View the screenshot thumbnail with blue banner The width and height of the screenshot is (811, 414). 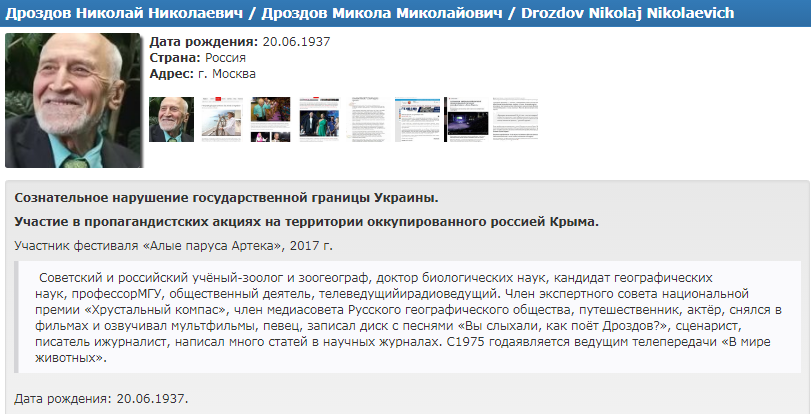coord(416,120)
